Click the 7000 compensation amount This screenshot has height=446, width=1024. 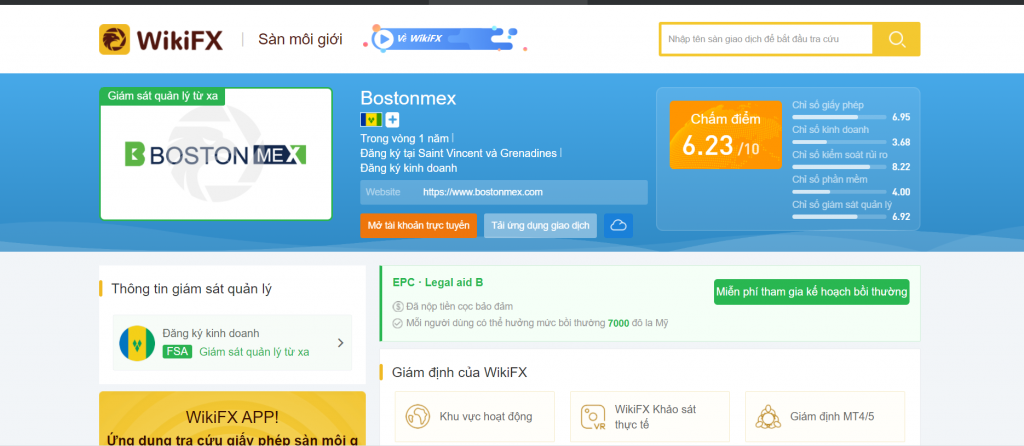point(618,323)
